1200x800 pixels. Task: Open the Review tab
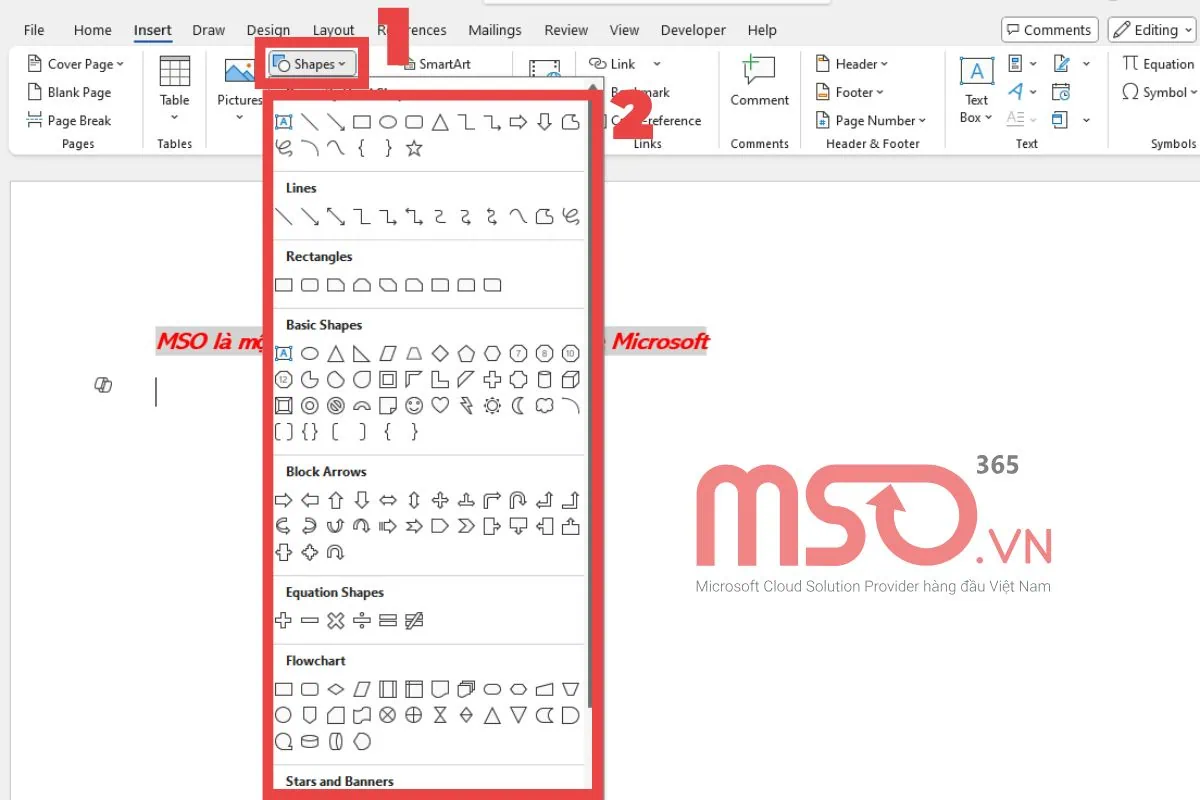[x=566, y=30]
